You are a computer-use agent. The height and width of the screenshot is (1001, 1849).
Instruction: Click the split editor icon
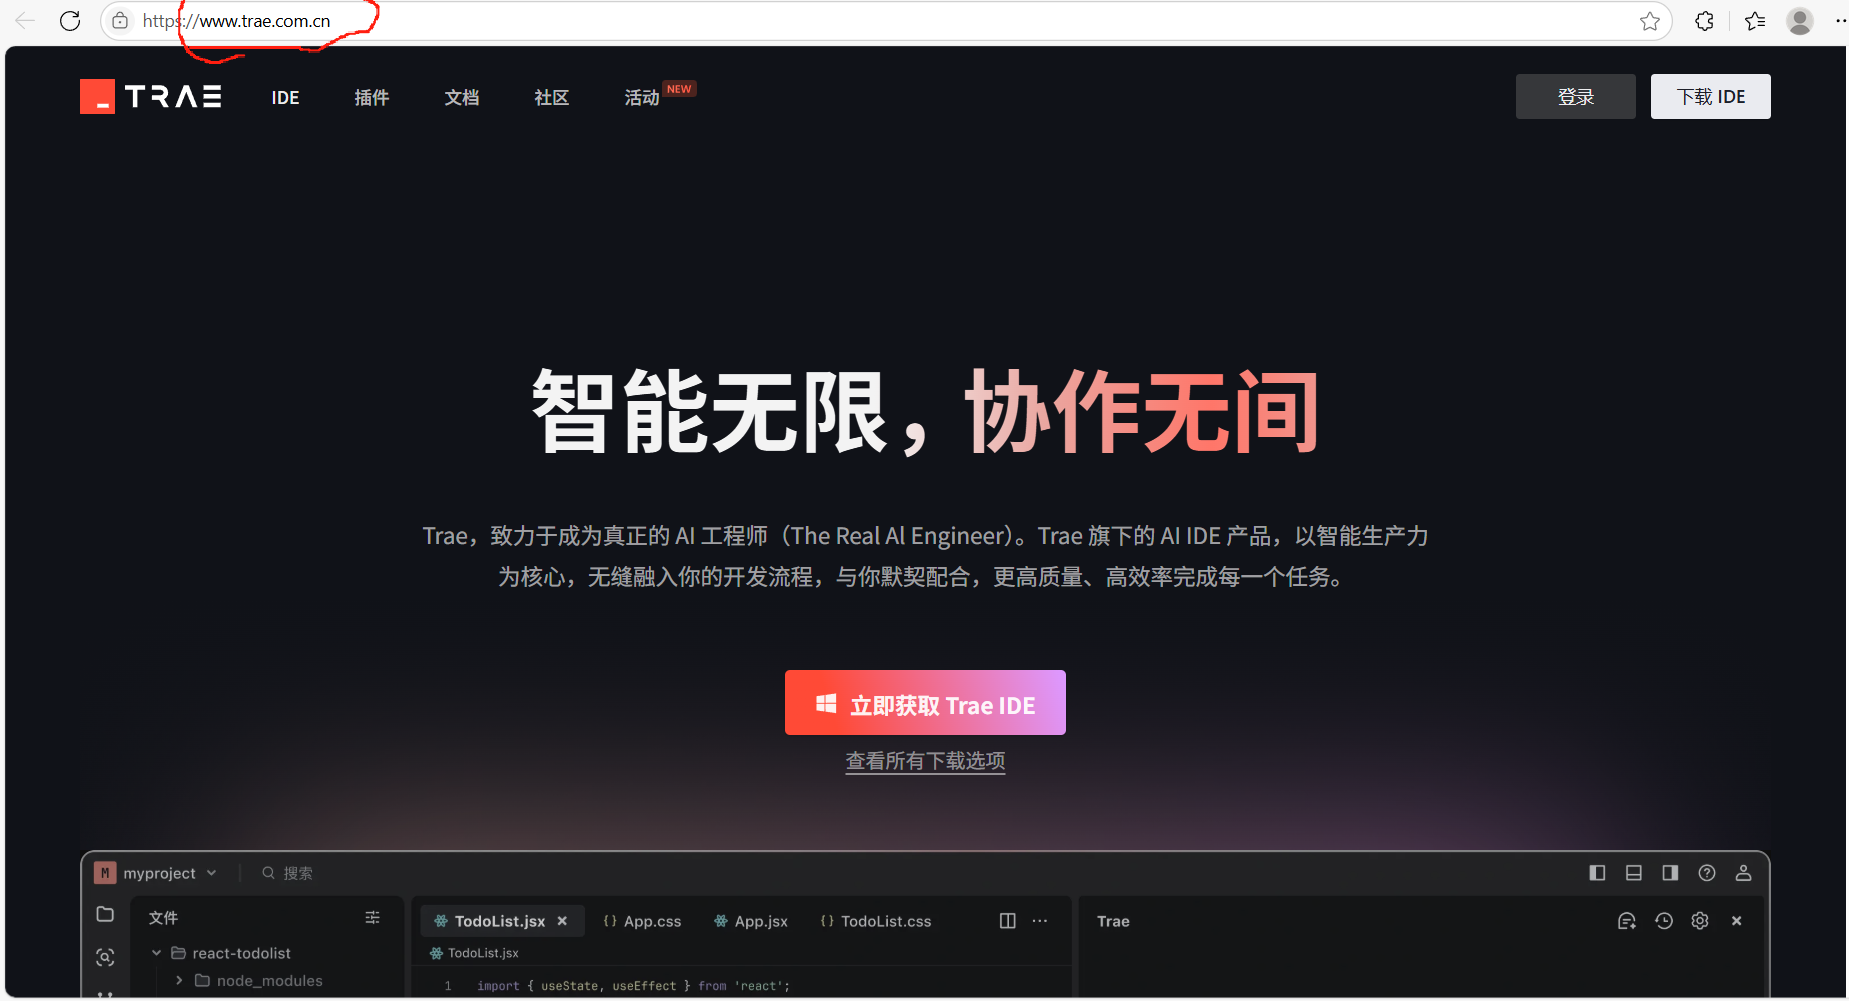coord(1008,921)
